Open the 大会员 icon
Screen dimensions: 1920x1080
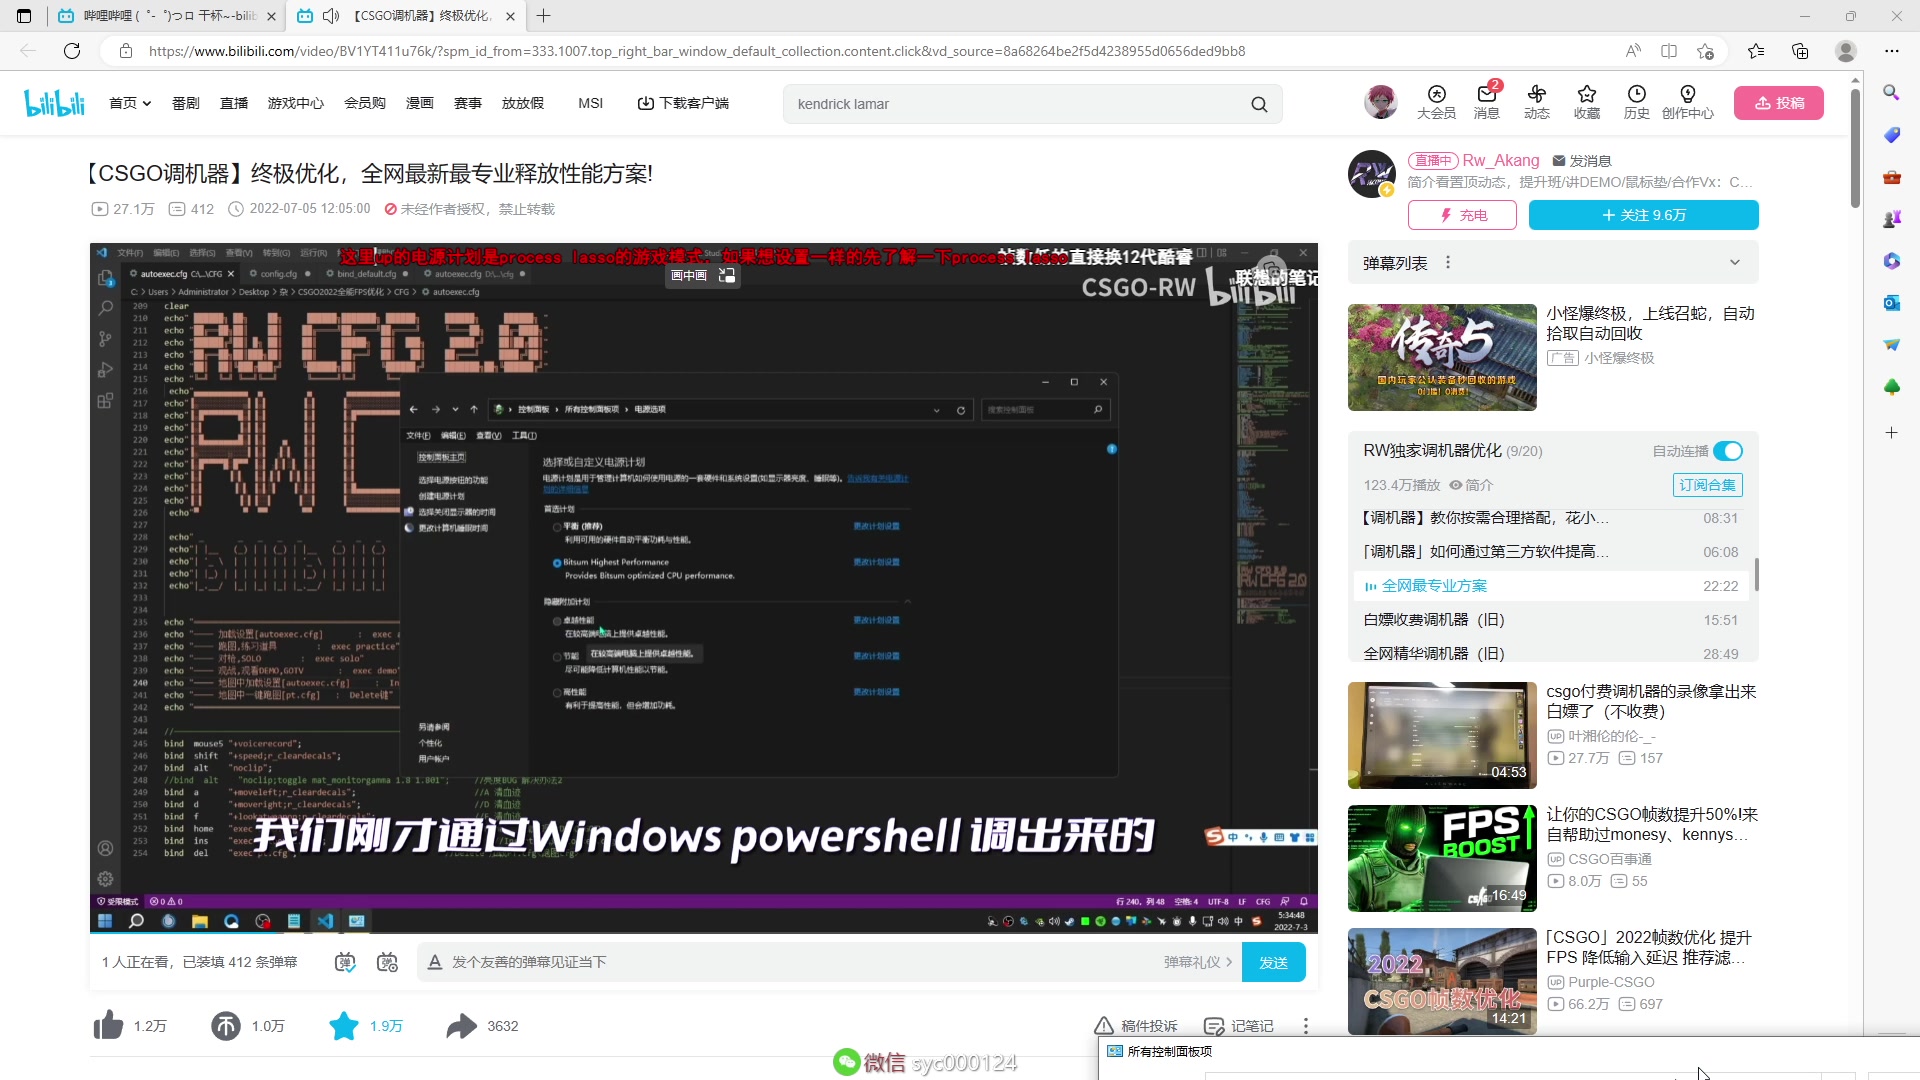1436,102
